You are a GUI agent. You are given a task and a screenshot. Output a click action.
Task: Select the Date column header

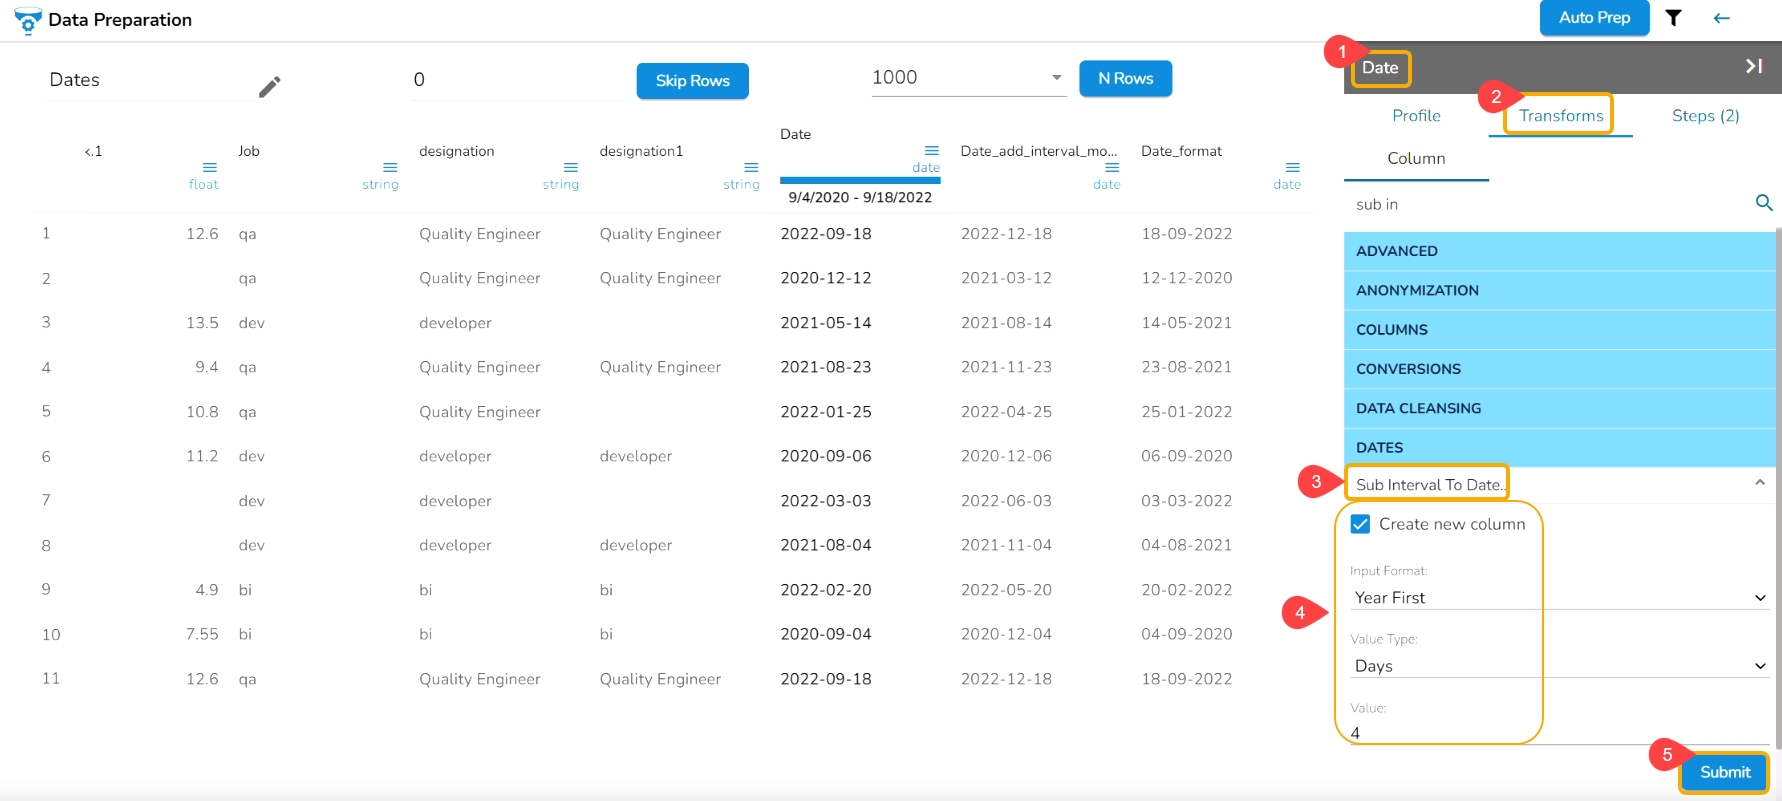pyautogui.click(x=795, y=134)
